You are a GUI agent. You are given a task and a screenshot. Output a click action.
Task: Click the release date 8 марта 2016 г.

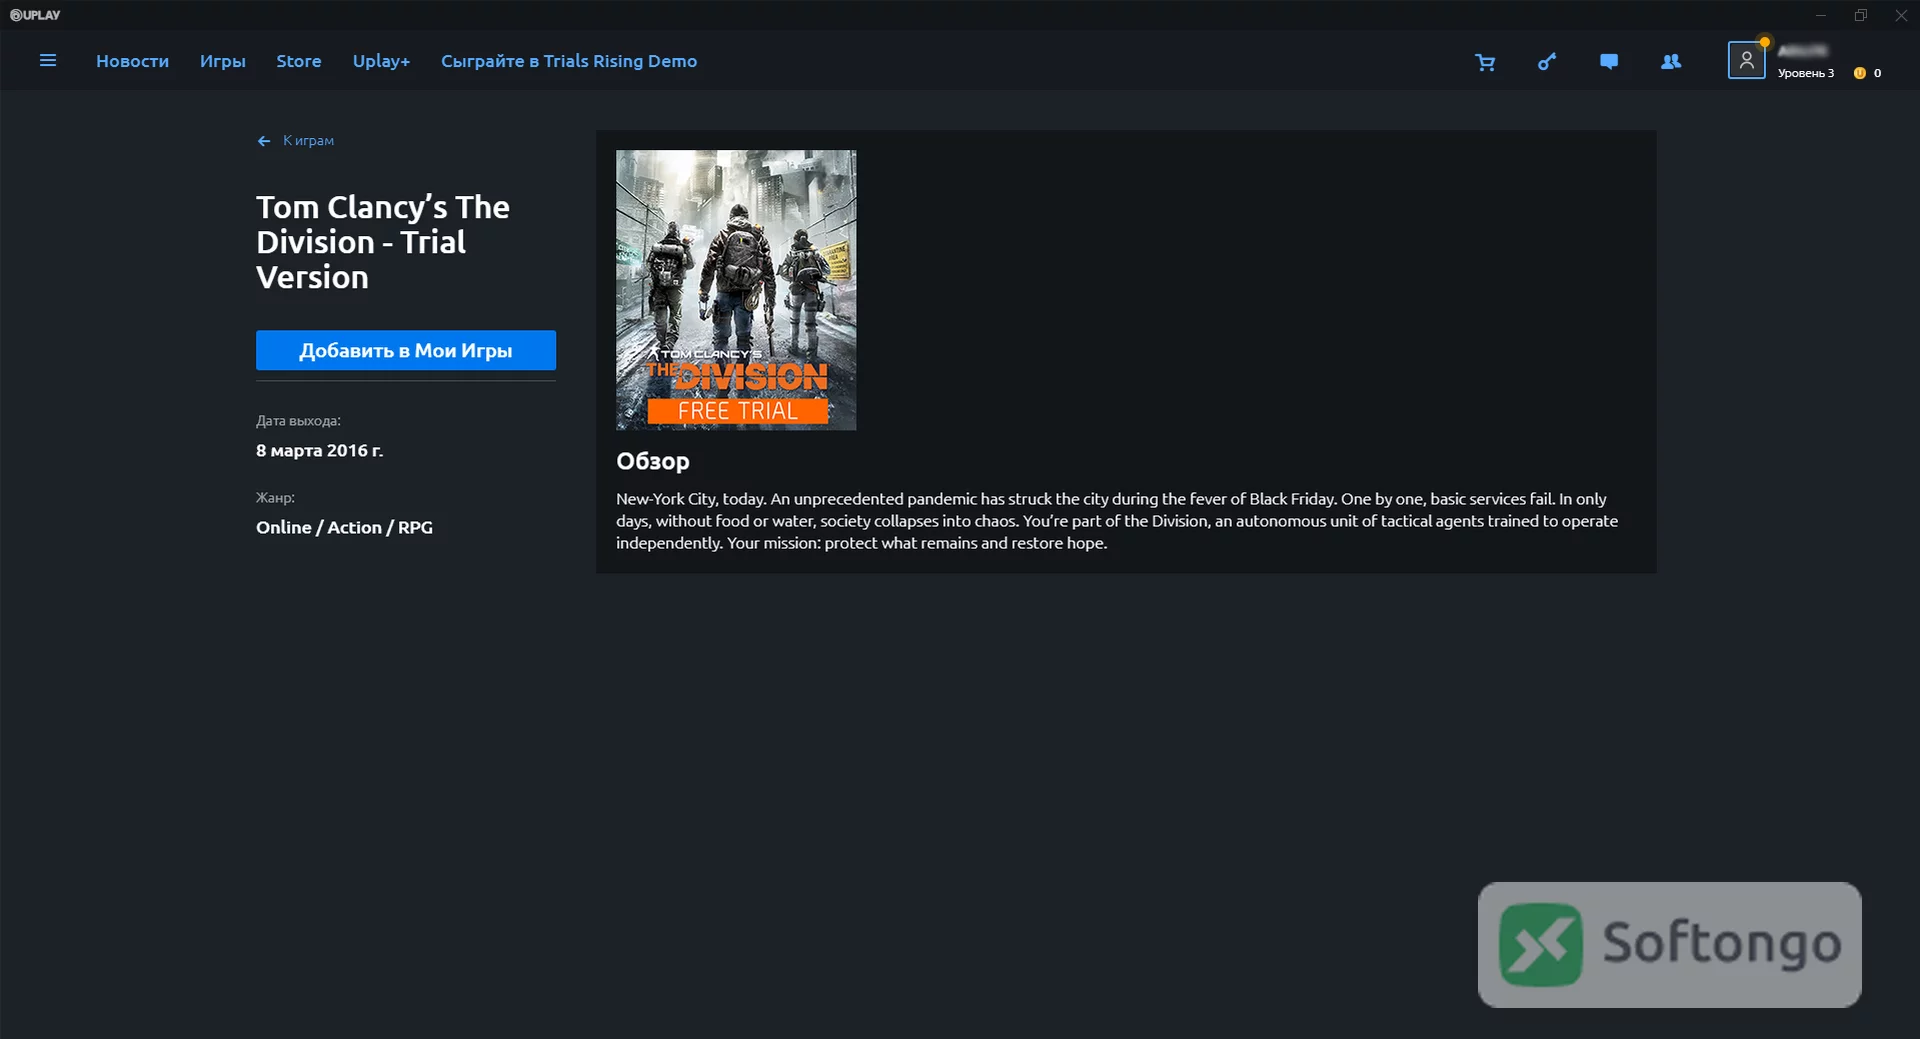(319, 451)
